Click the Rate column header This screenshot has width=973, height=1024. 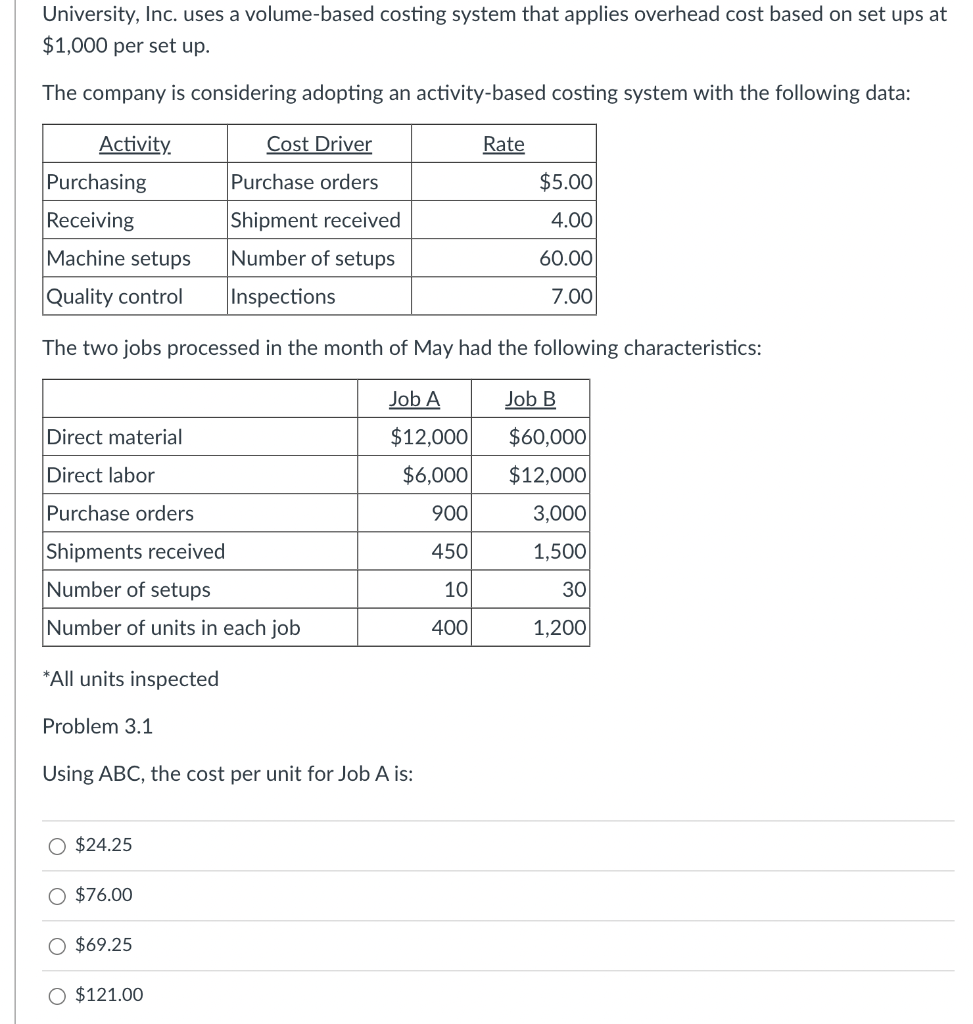(503, 143)
